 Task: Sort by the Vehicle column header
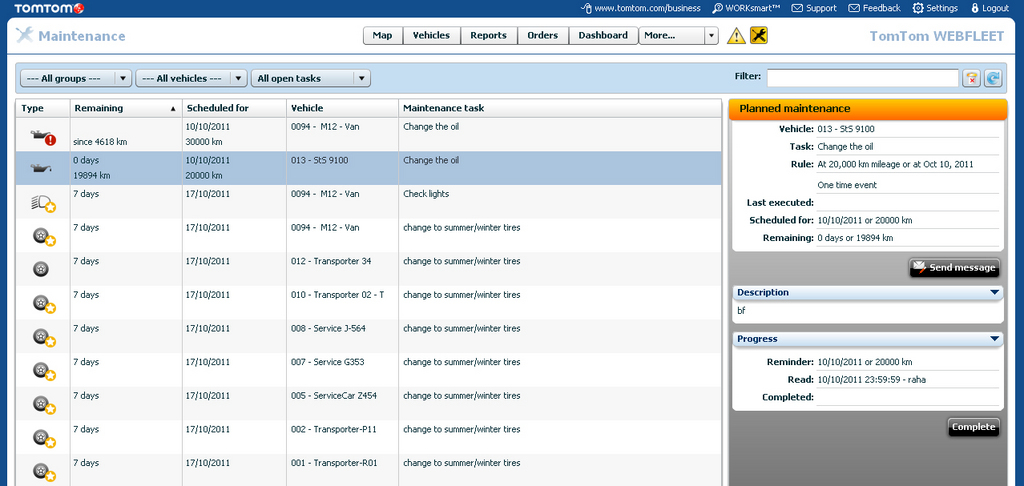click(343, 108)
